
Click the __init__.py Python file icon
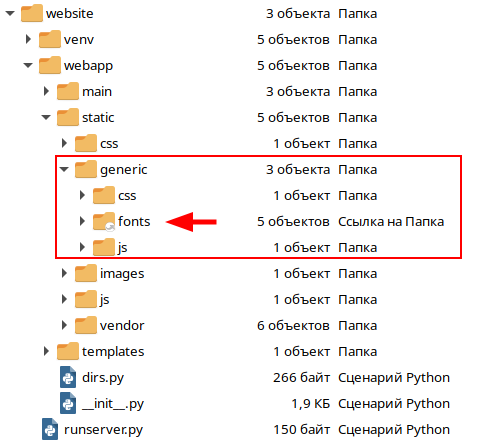[x=68, y=403]
